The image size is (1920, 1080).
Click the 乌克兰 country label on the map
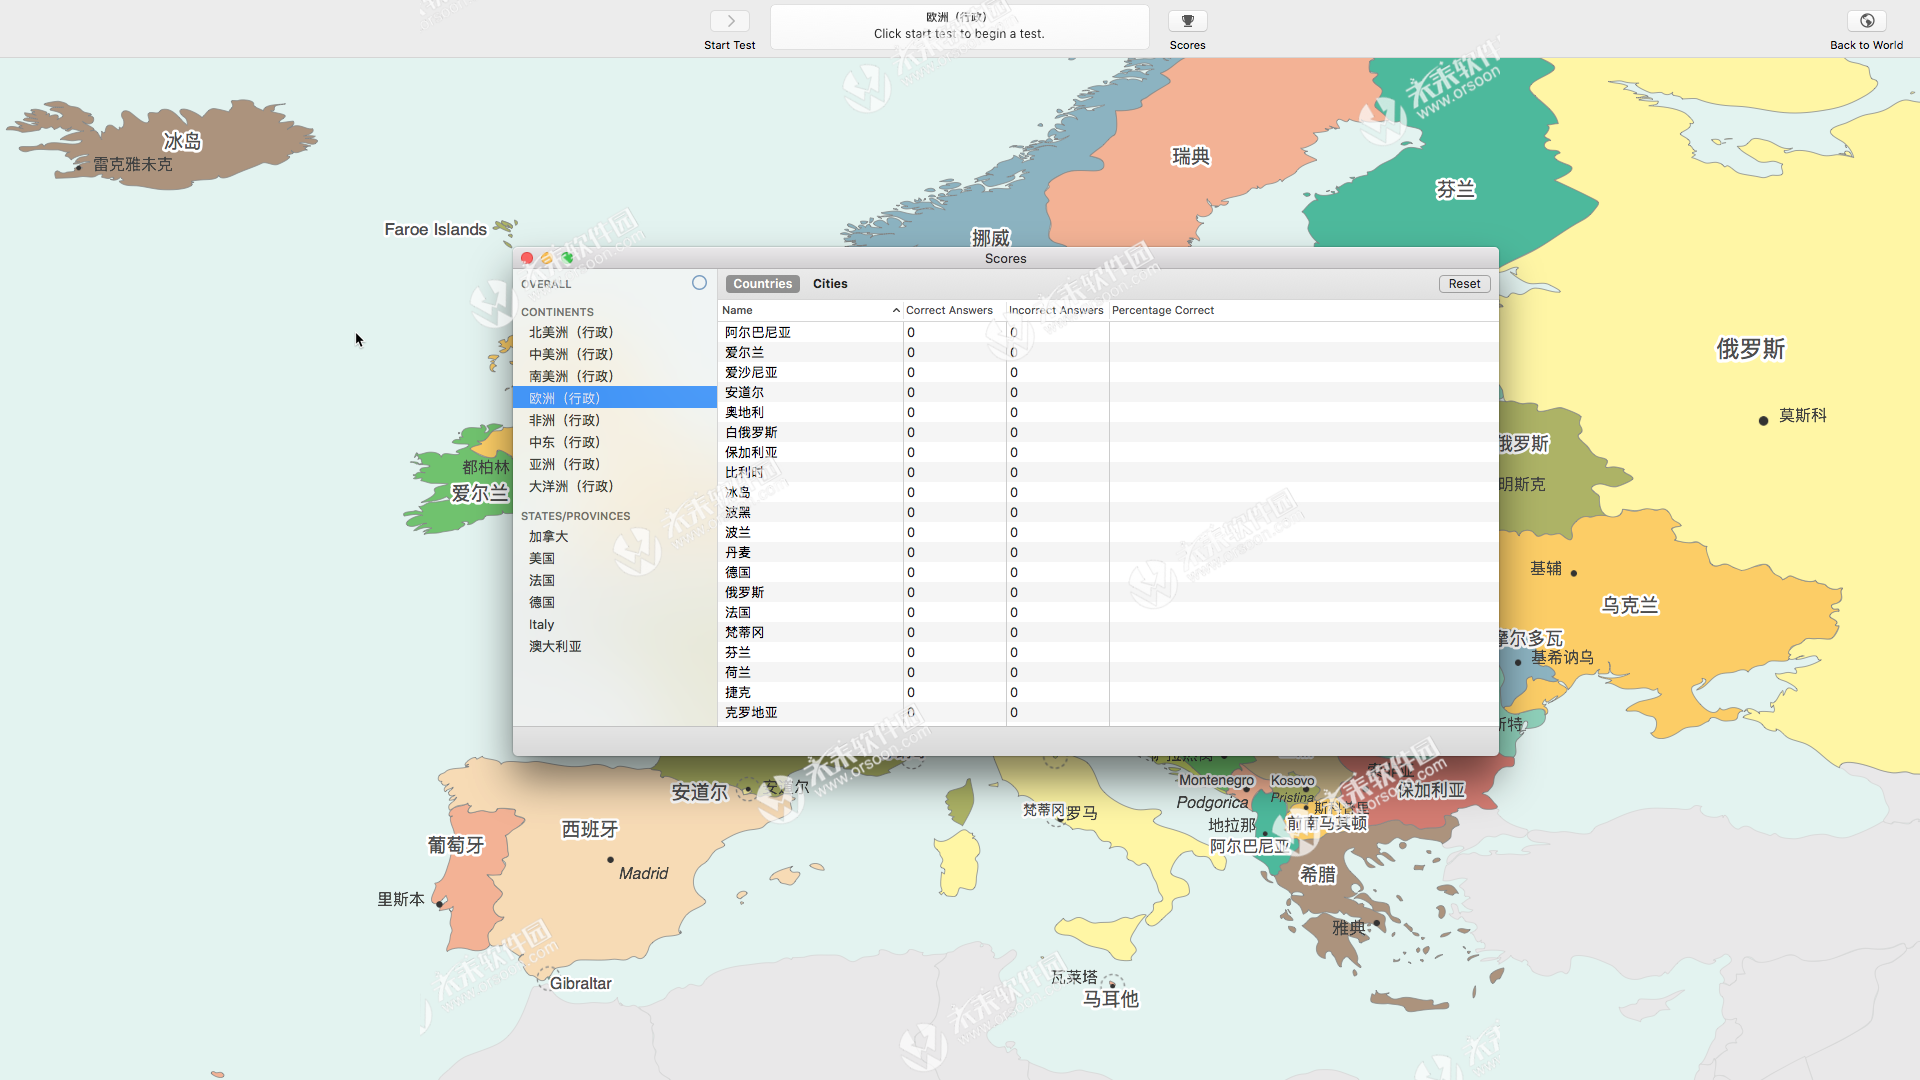tap(1629, 605)
